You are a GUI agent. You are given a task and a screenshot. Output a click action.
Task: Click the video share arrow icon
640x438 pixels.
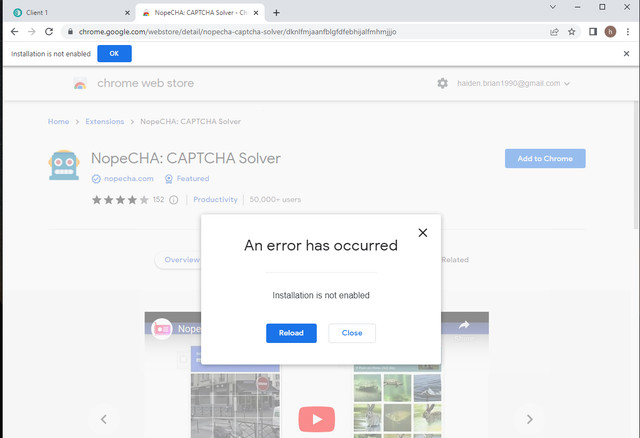[464, 325]
